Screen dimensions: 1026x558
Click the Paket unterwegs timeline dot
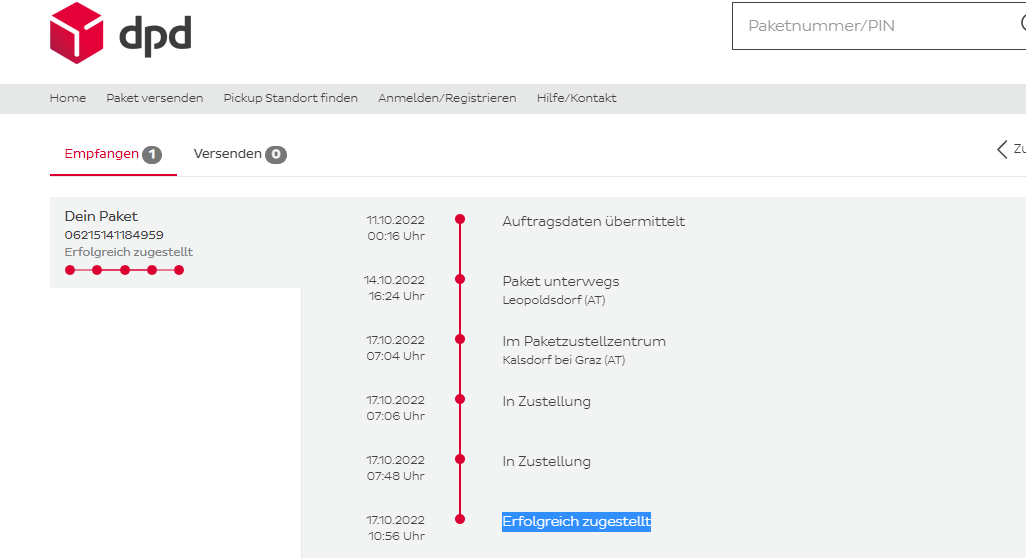point(460,279)
